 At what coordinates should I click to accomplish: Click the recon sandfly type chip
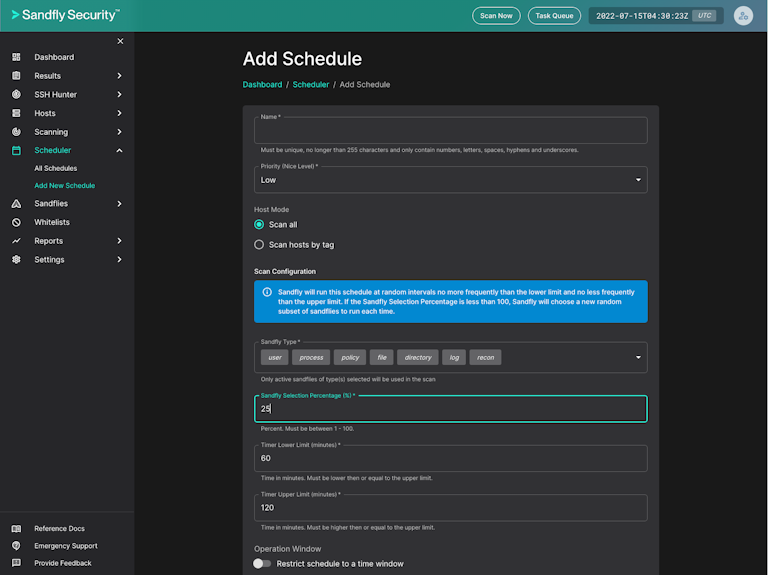[x=485, y=358]
